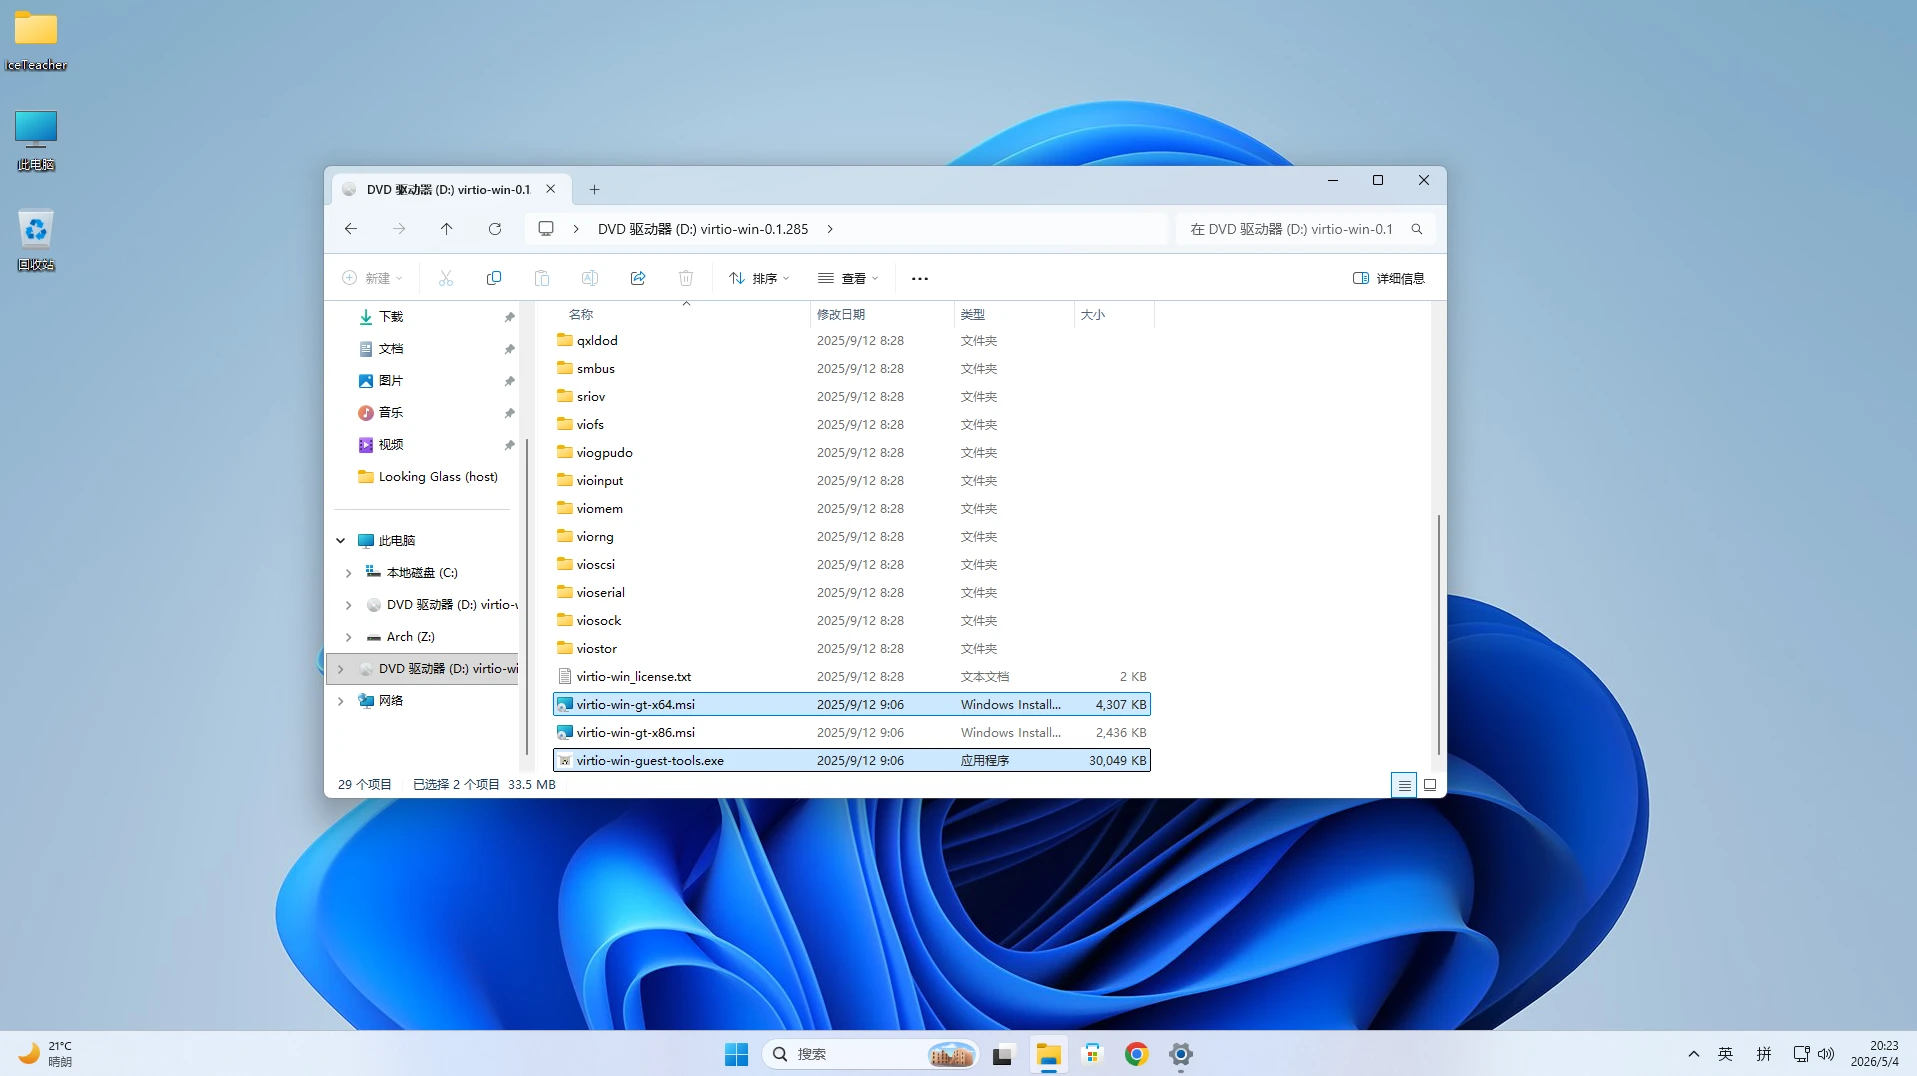
Task: Open Chrome from the taskbar
Action: [1136, 1054]
